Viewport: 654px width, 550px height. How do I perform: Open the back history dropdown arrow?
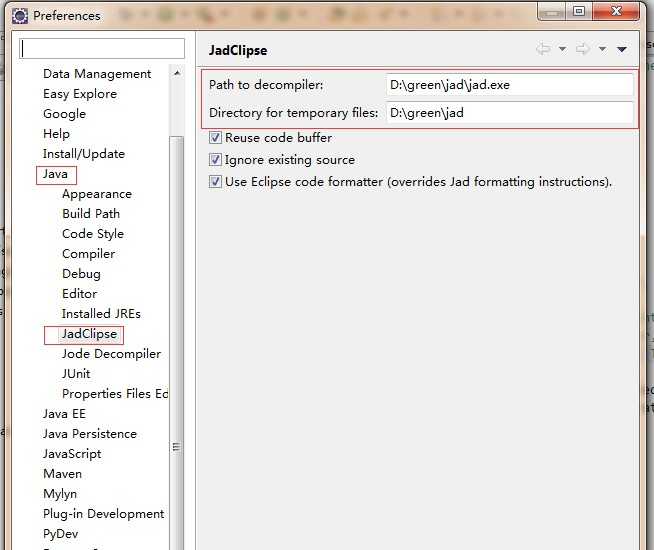pos(563,49)
